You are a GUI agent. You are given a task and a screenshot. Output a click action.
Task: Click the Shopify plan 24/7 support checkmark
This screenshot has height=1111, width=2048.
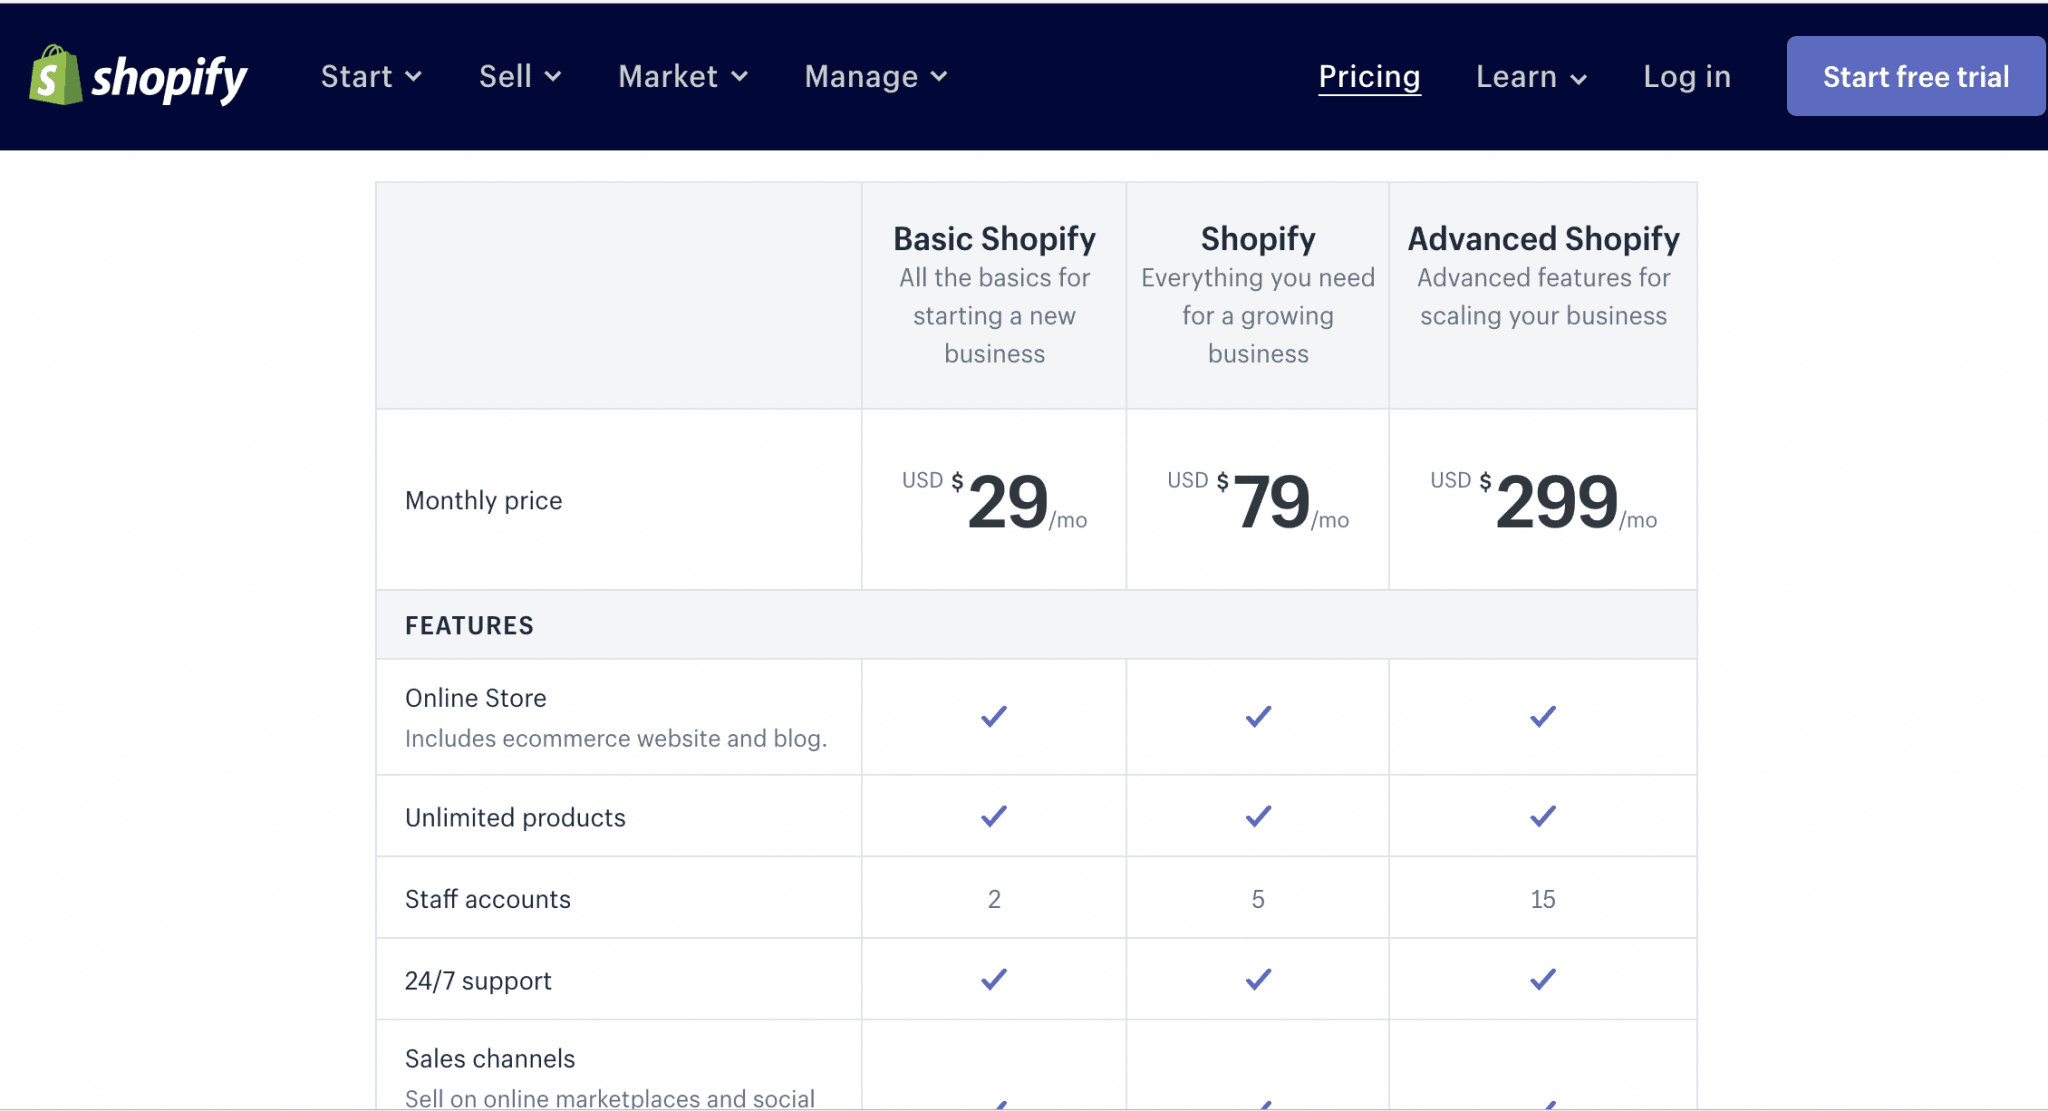(x=1257, y=979)
